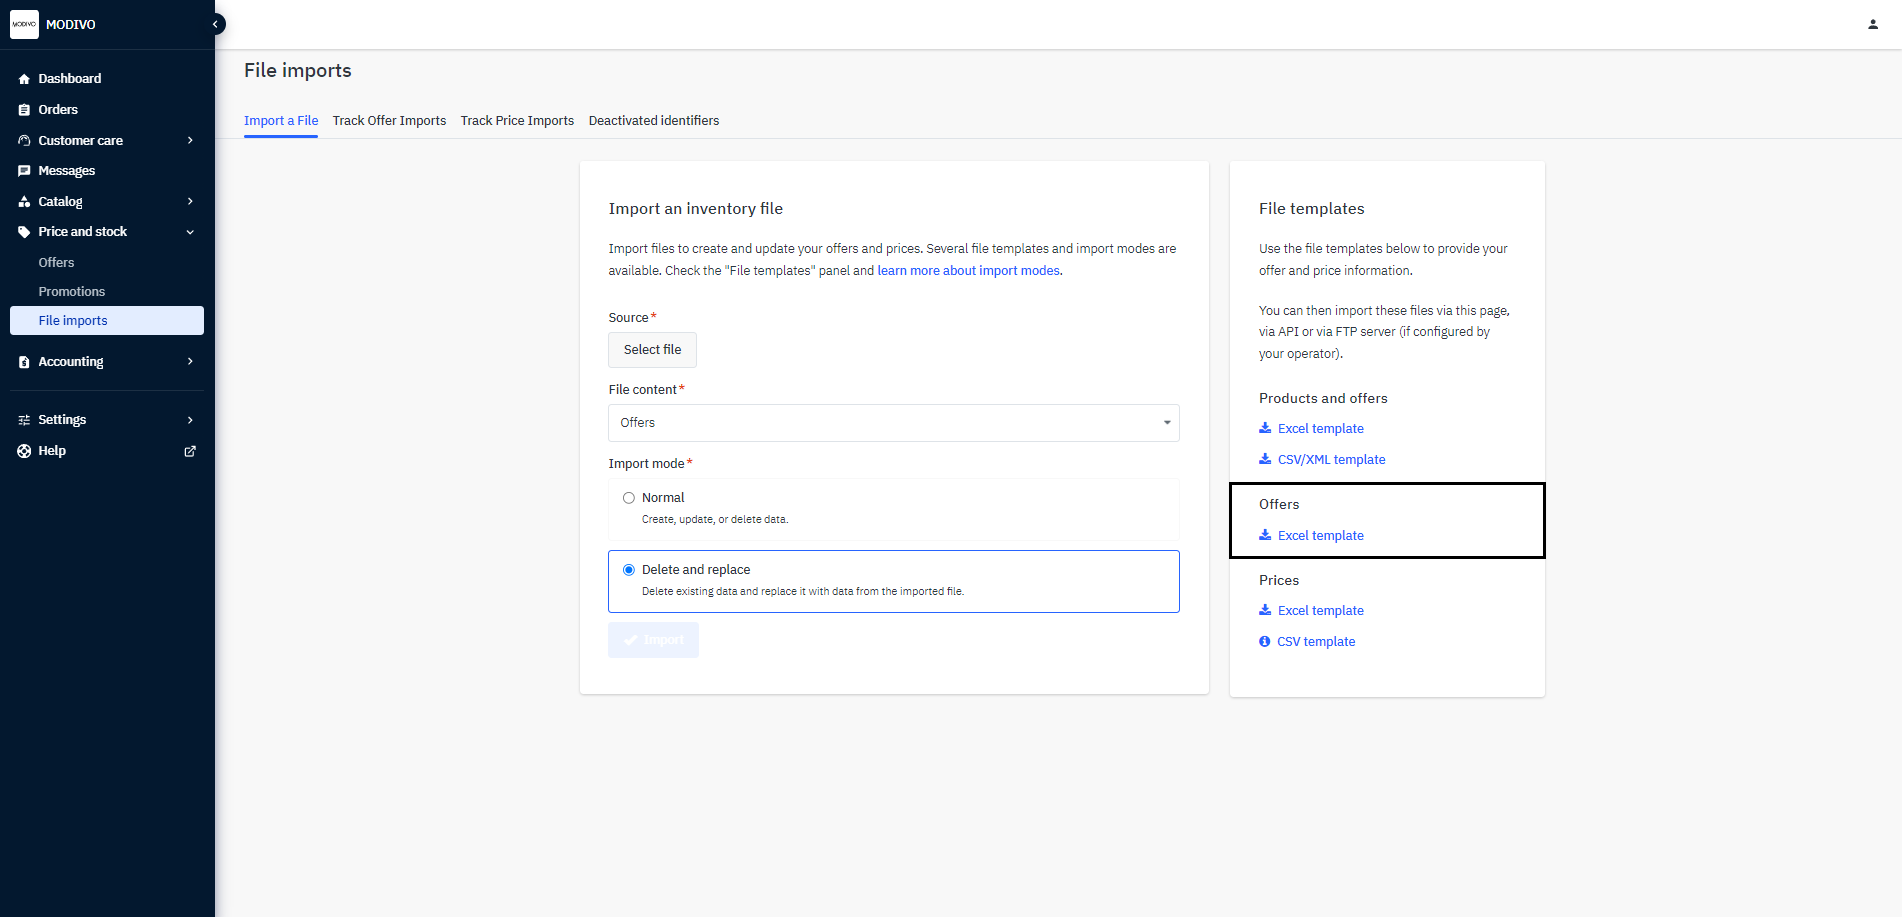Open the Deactivated identifiers tab
1902x917 pixels.
tap(653, 121)
